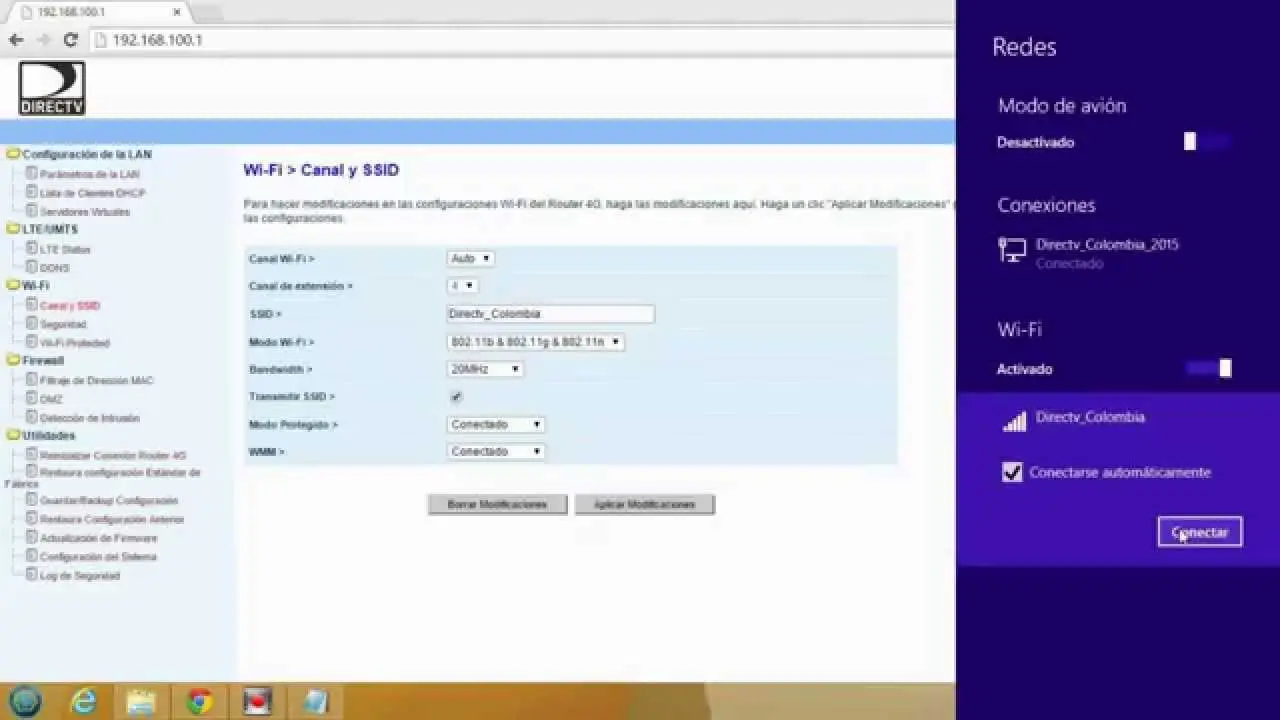Open the Bandwidth 20MHz dropdown
Screen dimensions: 1280x720
[x=485, y=369]
